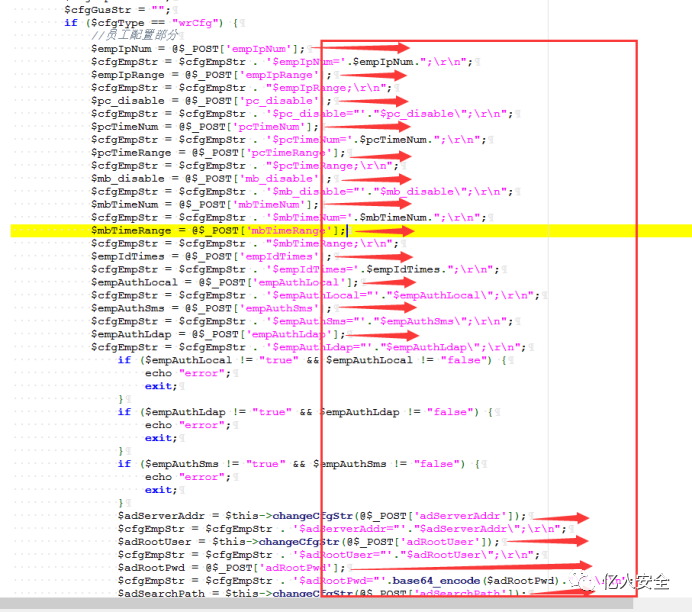This screenshot has height=612, width=692.
Task: Click the line assigning $pcTimeNum from $_POST
Action: [204, 127]
